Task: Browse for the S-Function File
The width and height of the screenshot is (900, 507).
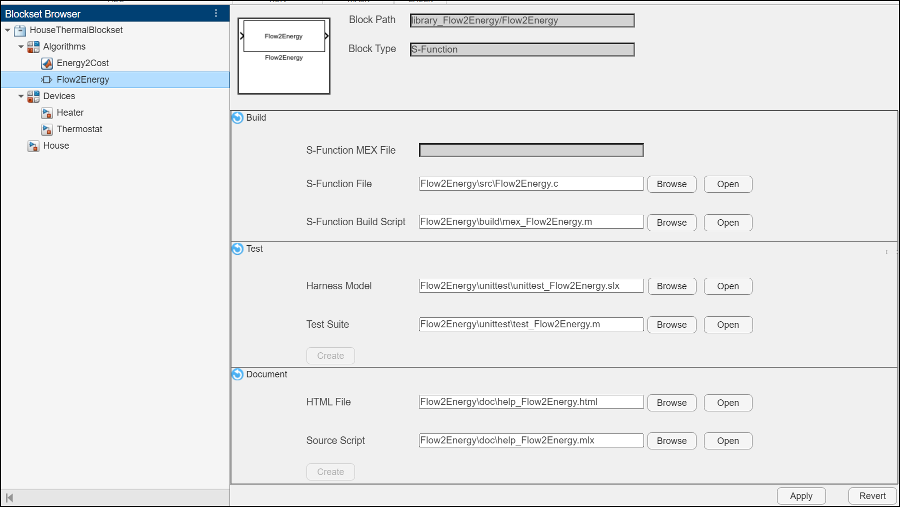Action: click(x=672, y=184)
